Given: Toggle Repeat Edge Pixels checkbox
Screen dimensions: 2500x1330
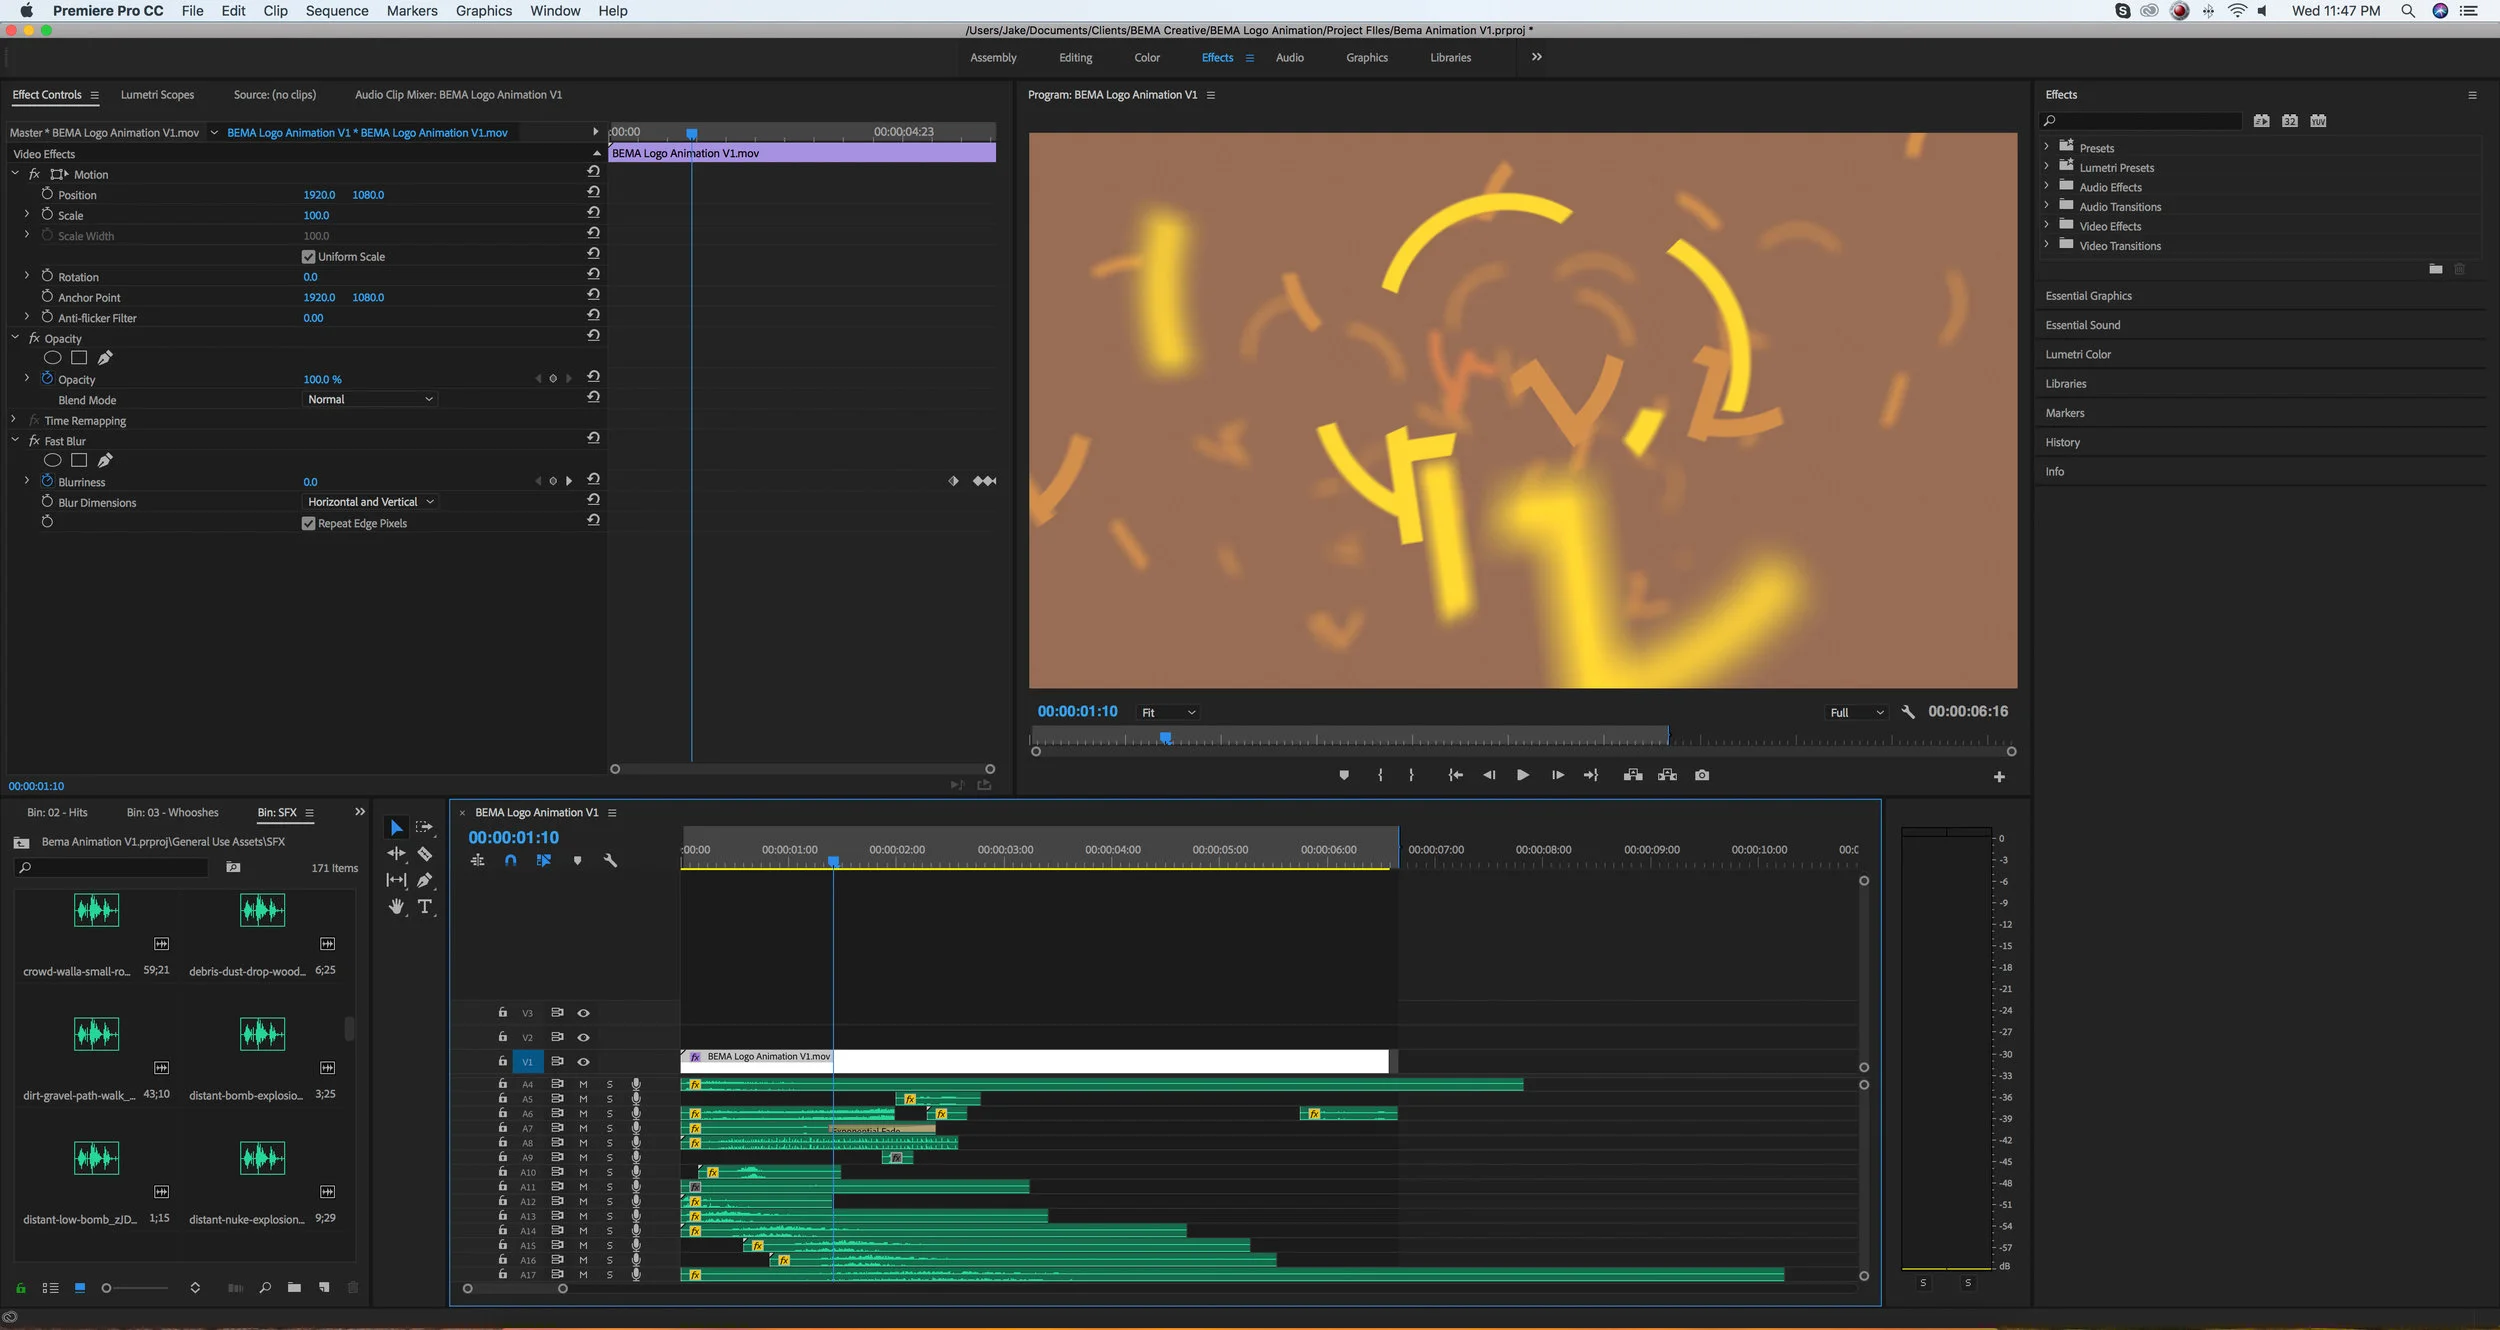Looking at the screenshot, I should [309, 524].
